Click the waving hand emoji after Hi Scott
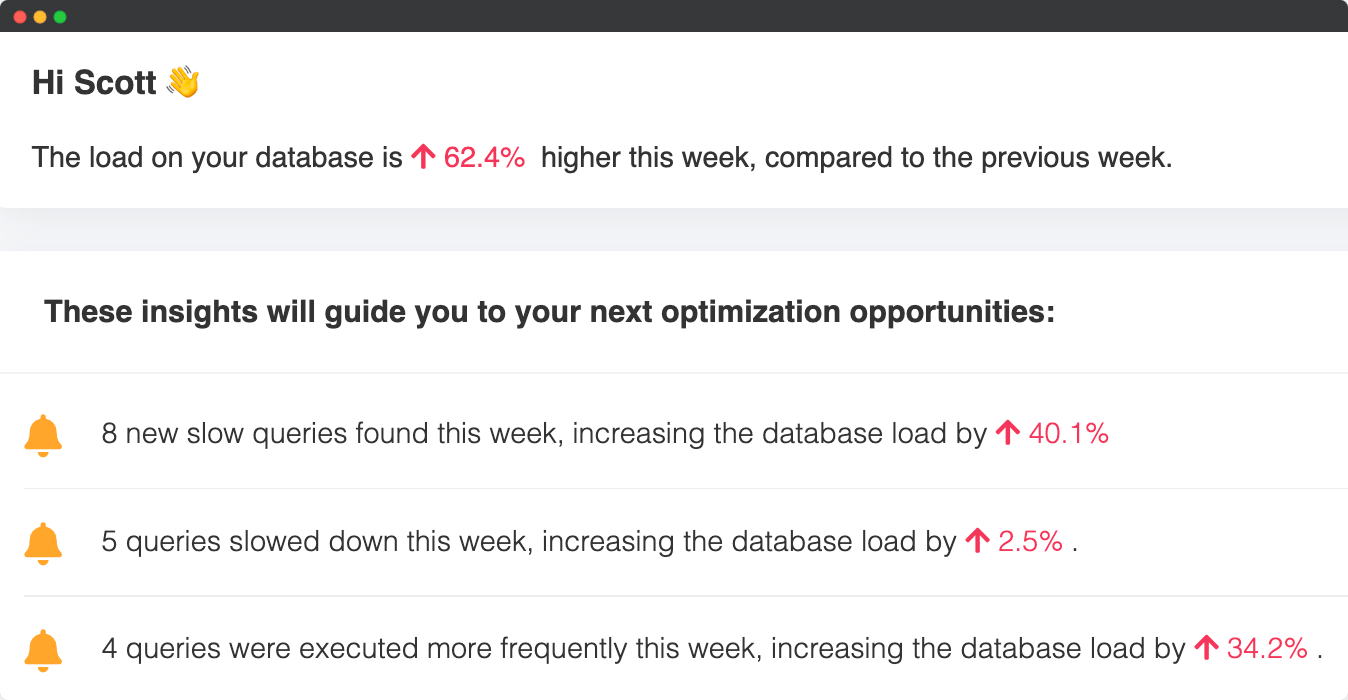 (x=183, y=82)
